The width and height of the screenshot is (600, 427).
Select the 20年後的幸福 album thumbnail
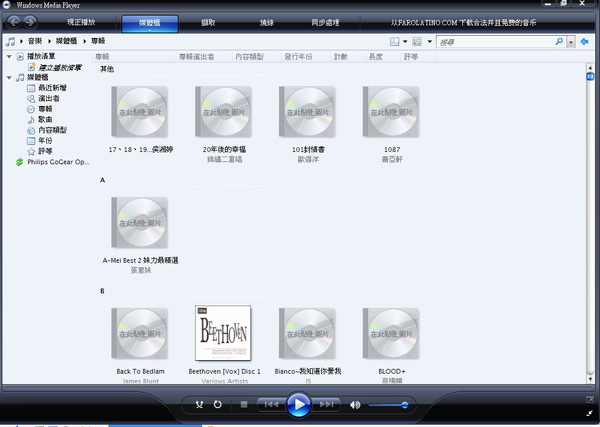223,112
